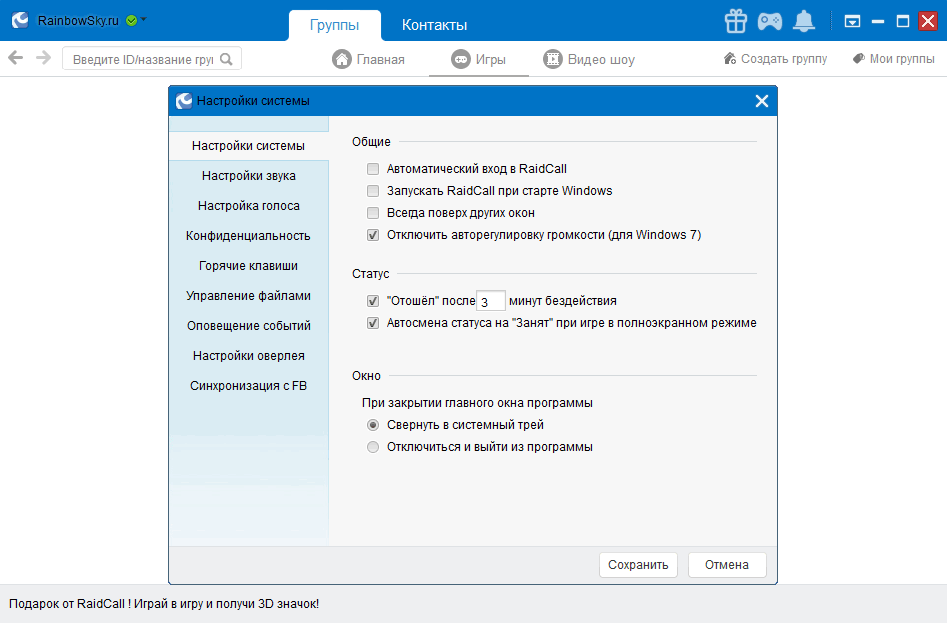
Task: Focus the group ID search field
Action: pos(152,59)
